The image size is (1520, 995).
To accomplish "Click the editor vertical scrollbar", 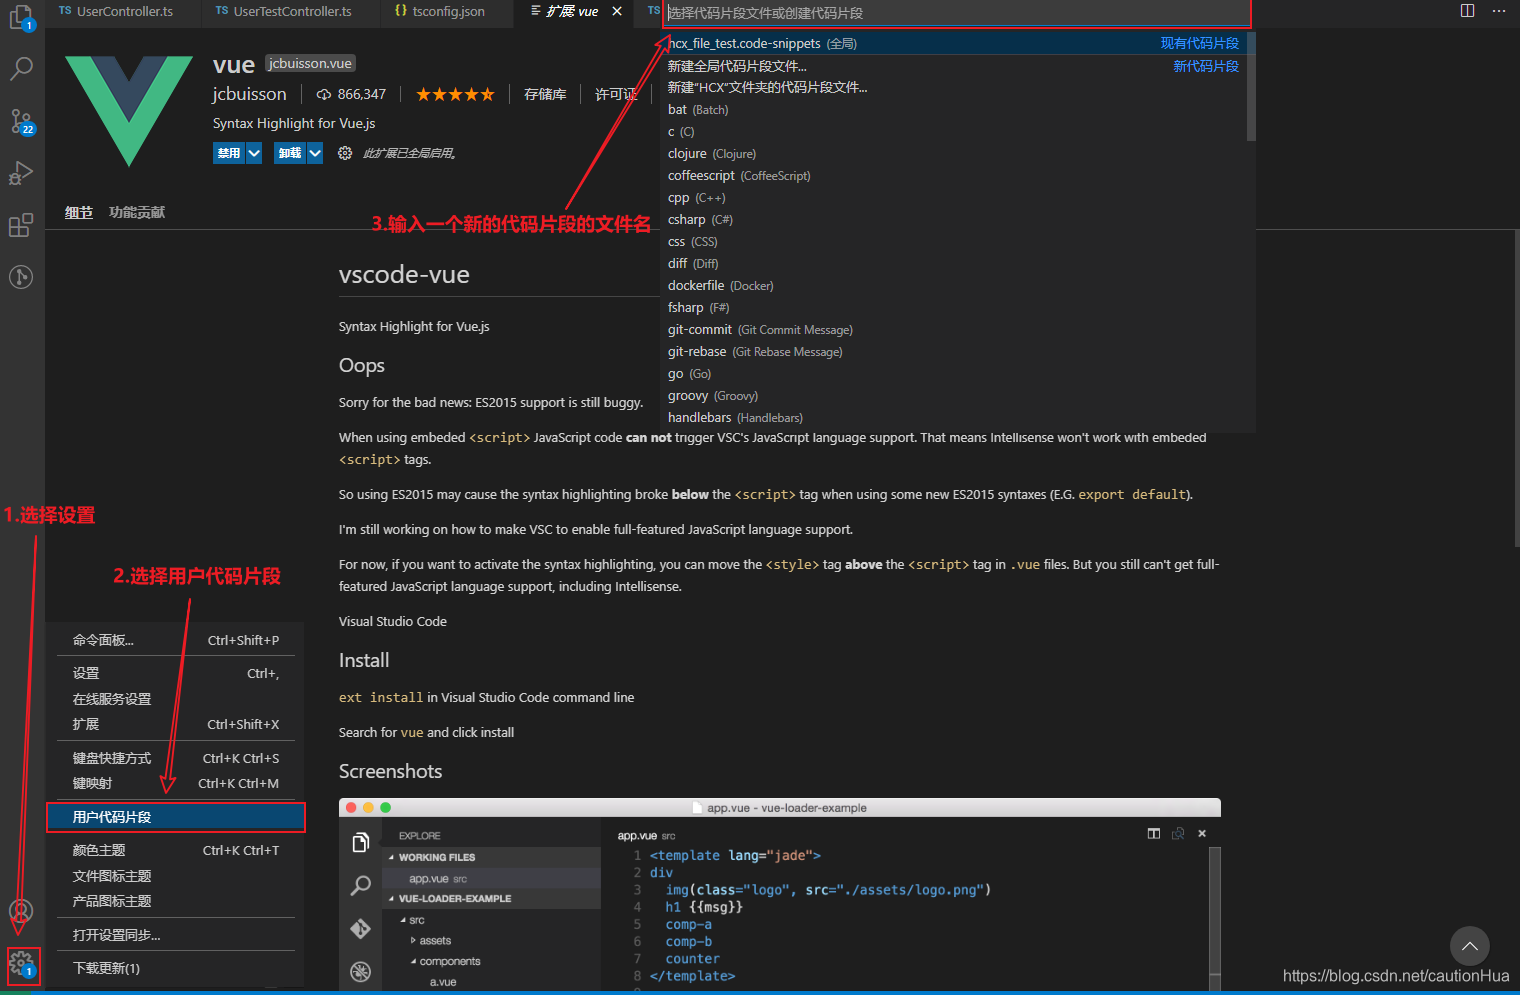I will coord(1516,387).
